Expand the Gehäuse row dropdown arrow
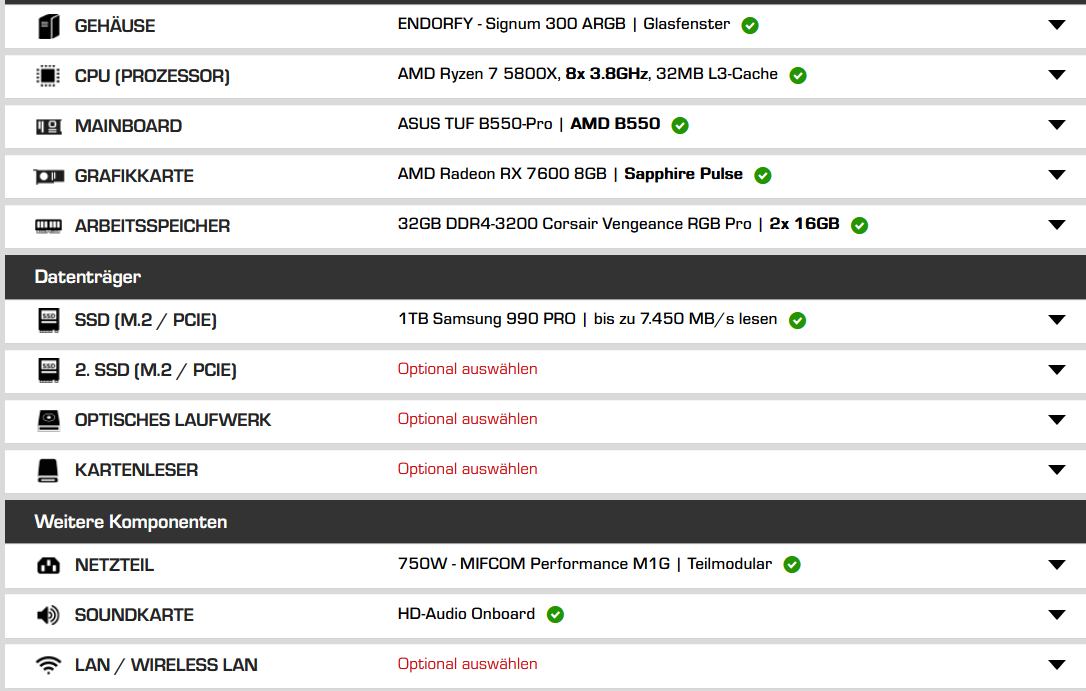The height and width of the screenshot is (691, 1086). click(1057, 25)
